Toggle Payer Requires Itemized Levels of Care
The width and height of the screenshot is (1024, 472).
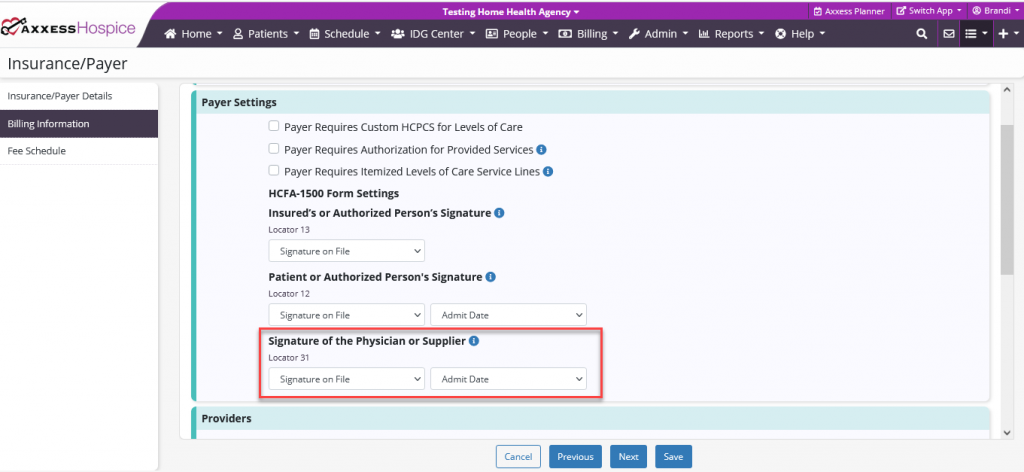(274, 171)
